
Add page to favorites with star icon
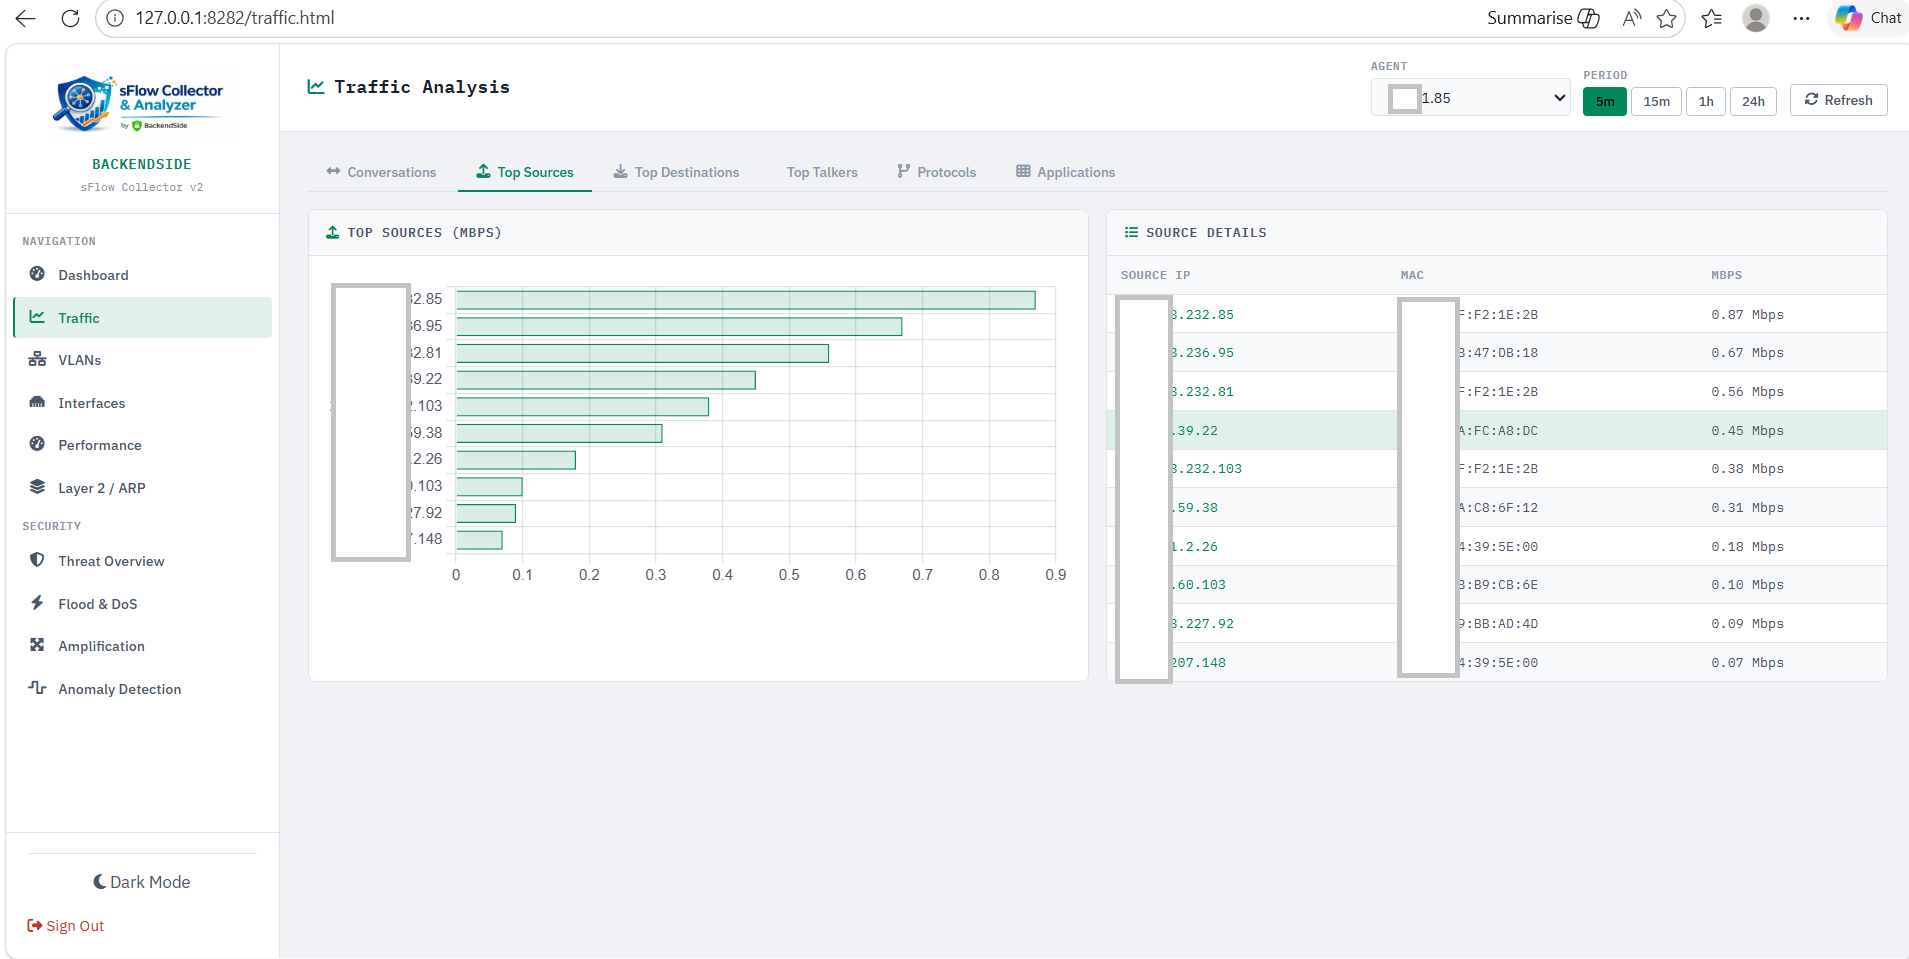1666,18
